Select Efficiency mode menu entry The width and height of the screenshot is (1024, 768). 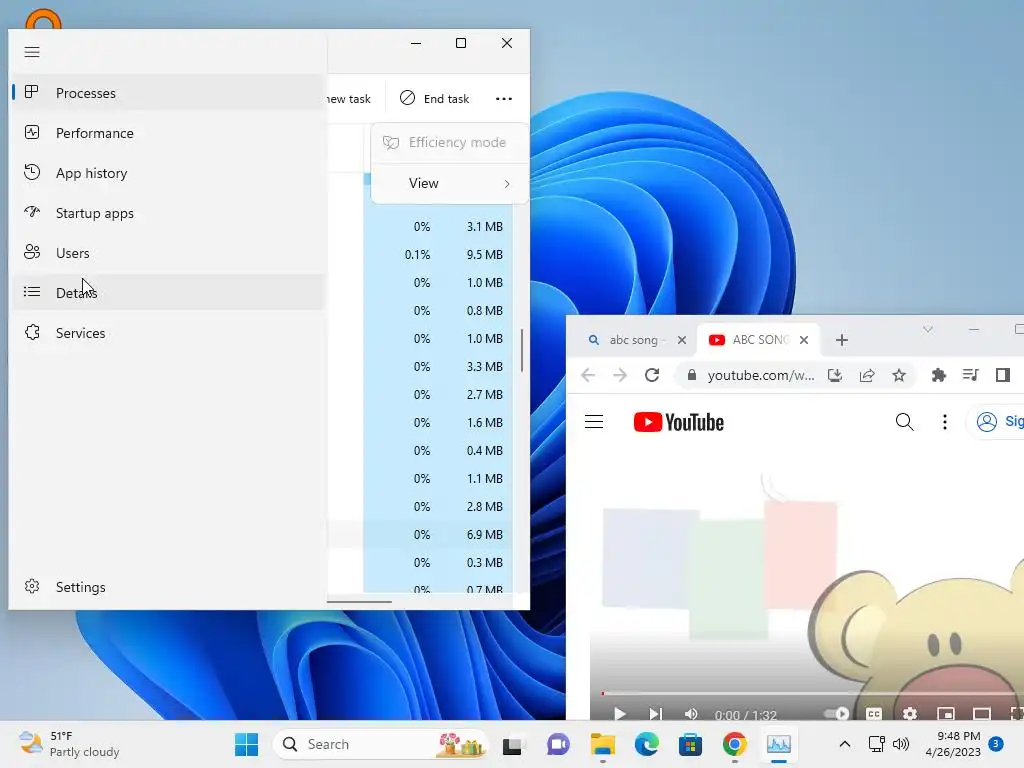(449, 142)
